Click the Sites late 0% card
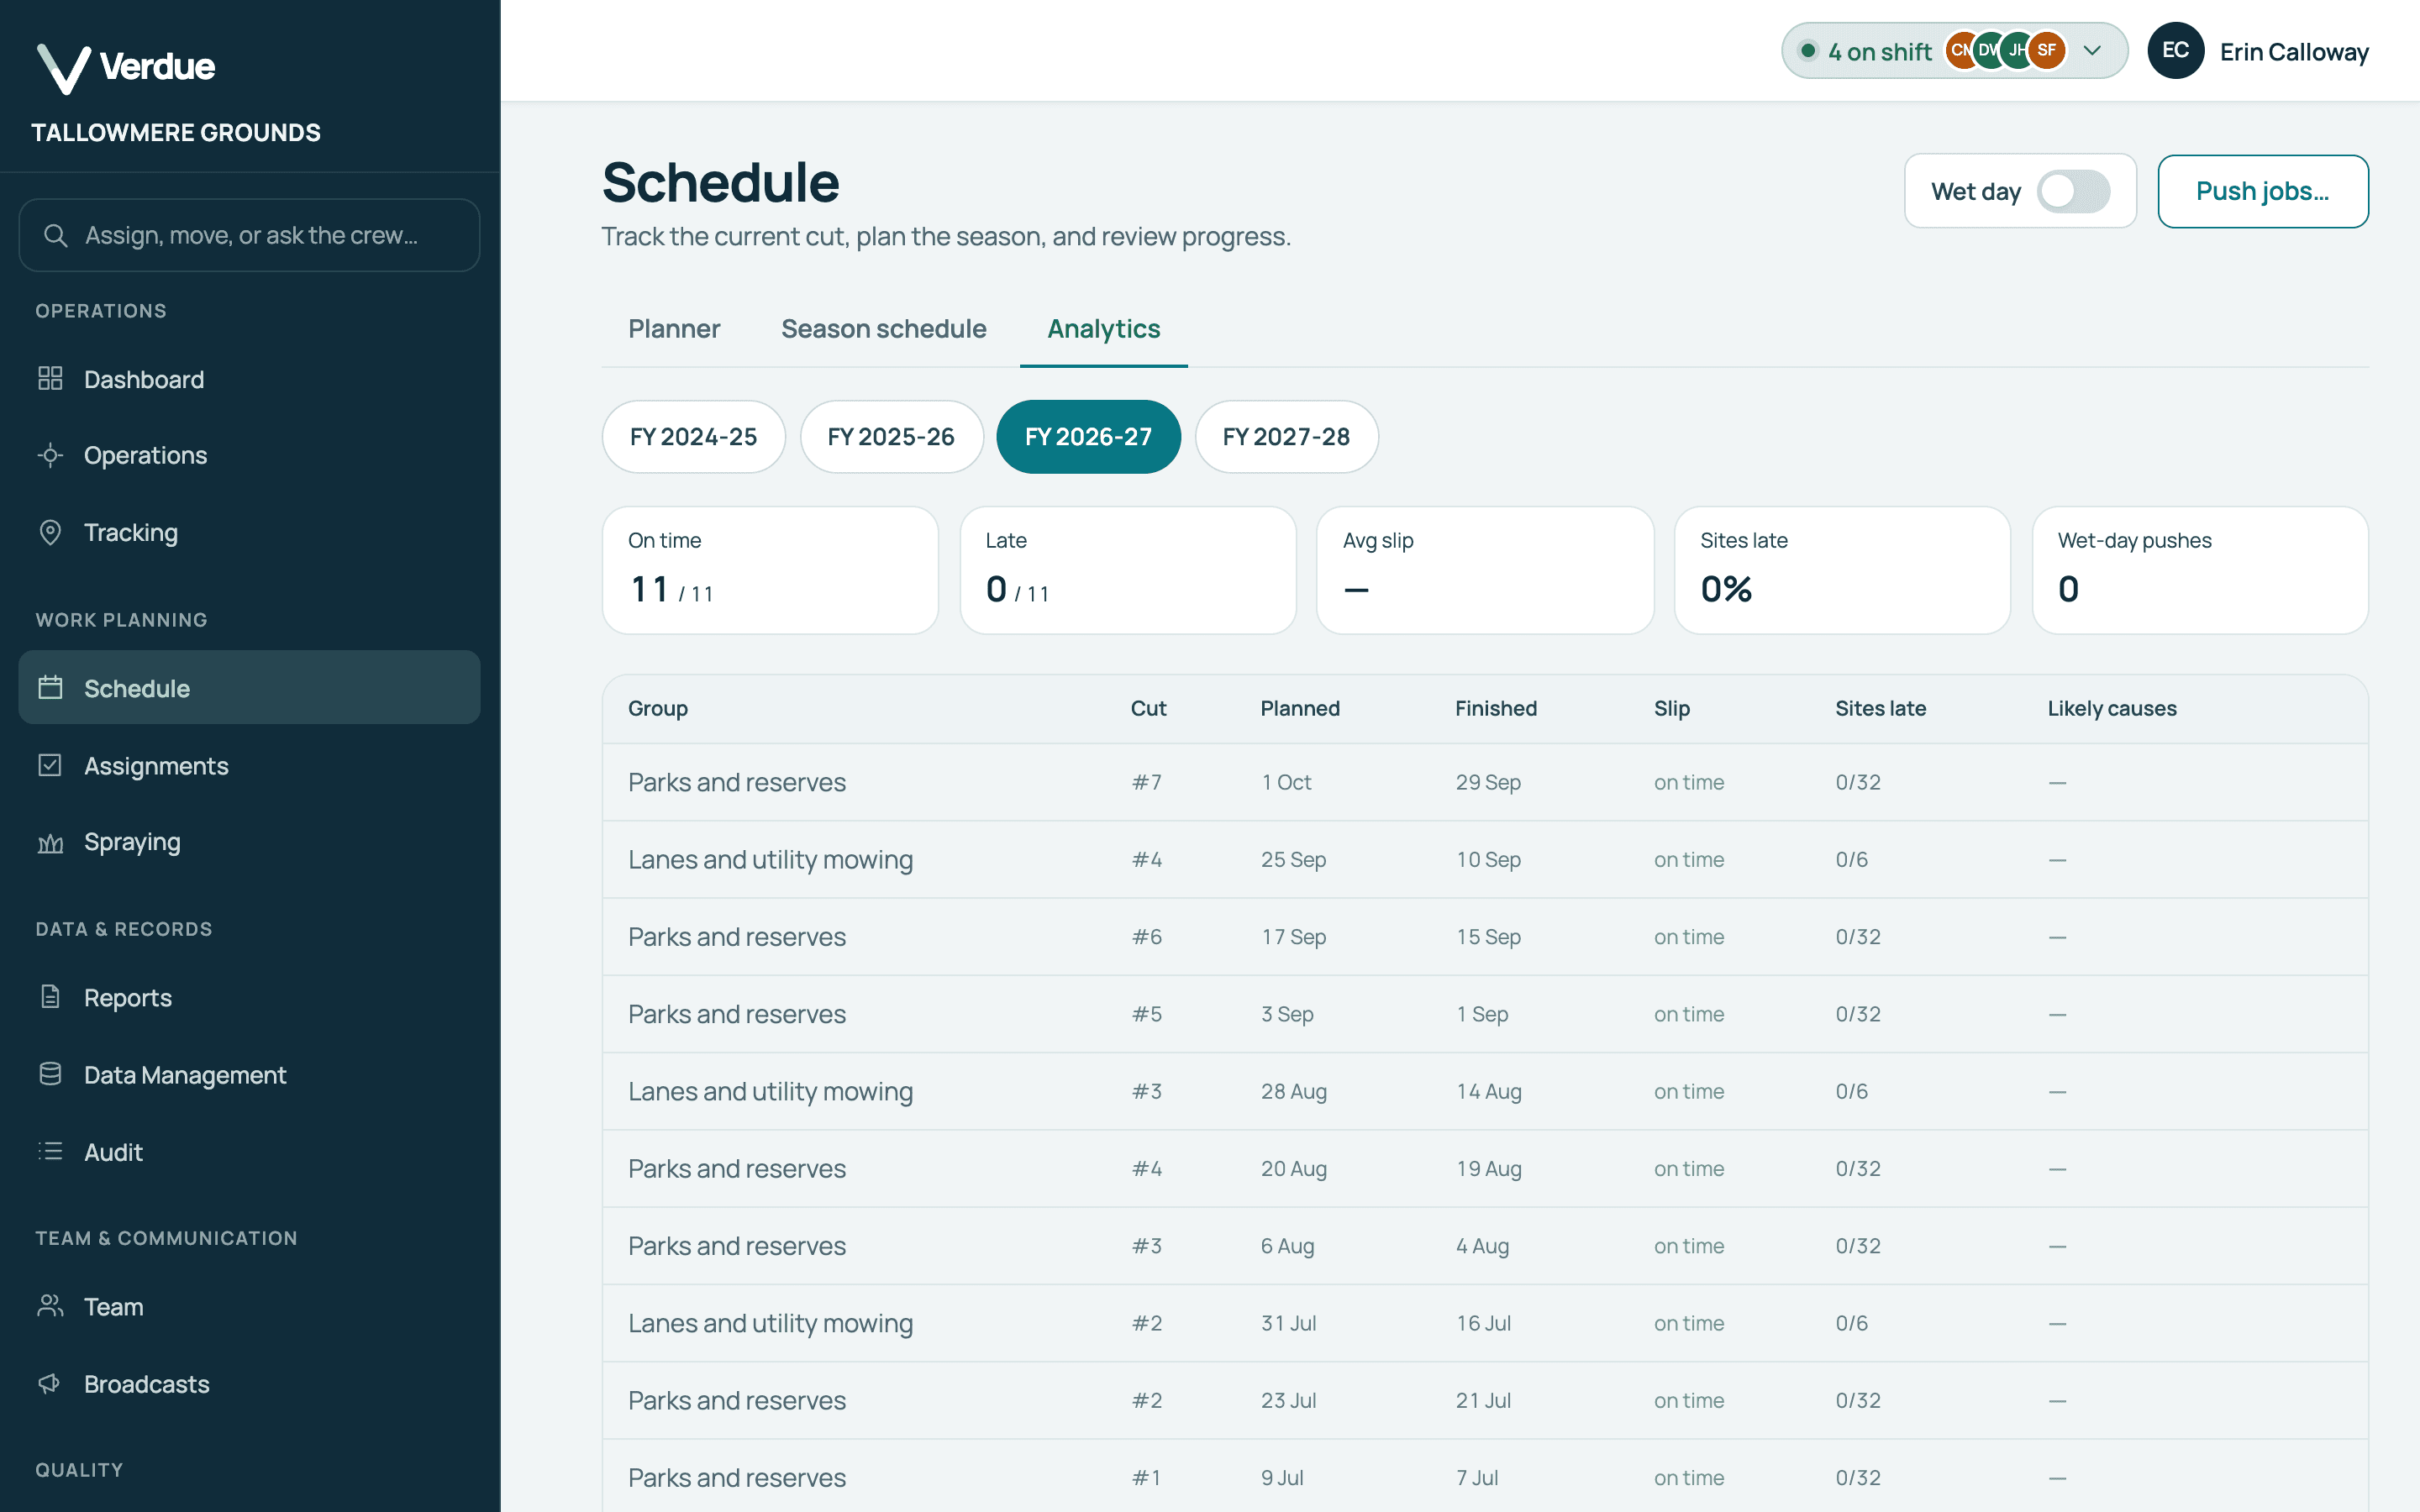Image resolution: width=2420 pixels, height=1512 pixels. point(1842,570)
